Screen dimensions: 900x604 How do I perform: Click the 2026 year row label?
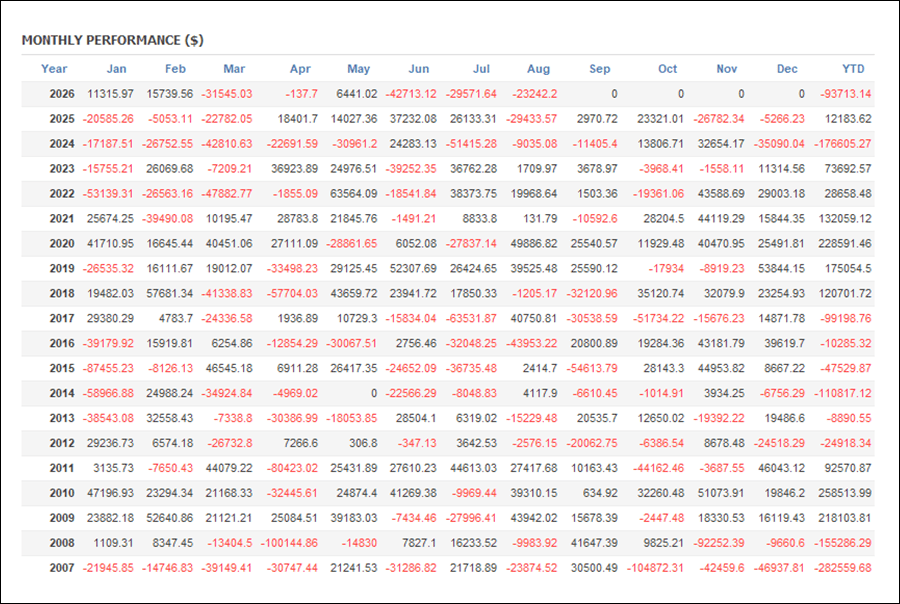click(x=61, y=94)
